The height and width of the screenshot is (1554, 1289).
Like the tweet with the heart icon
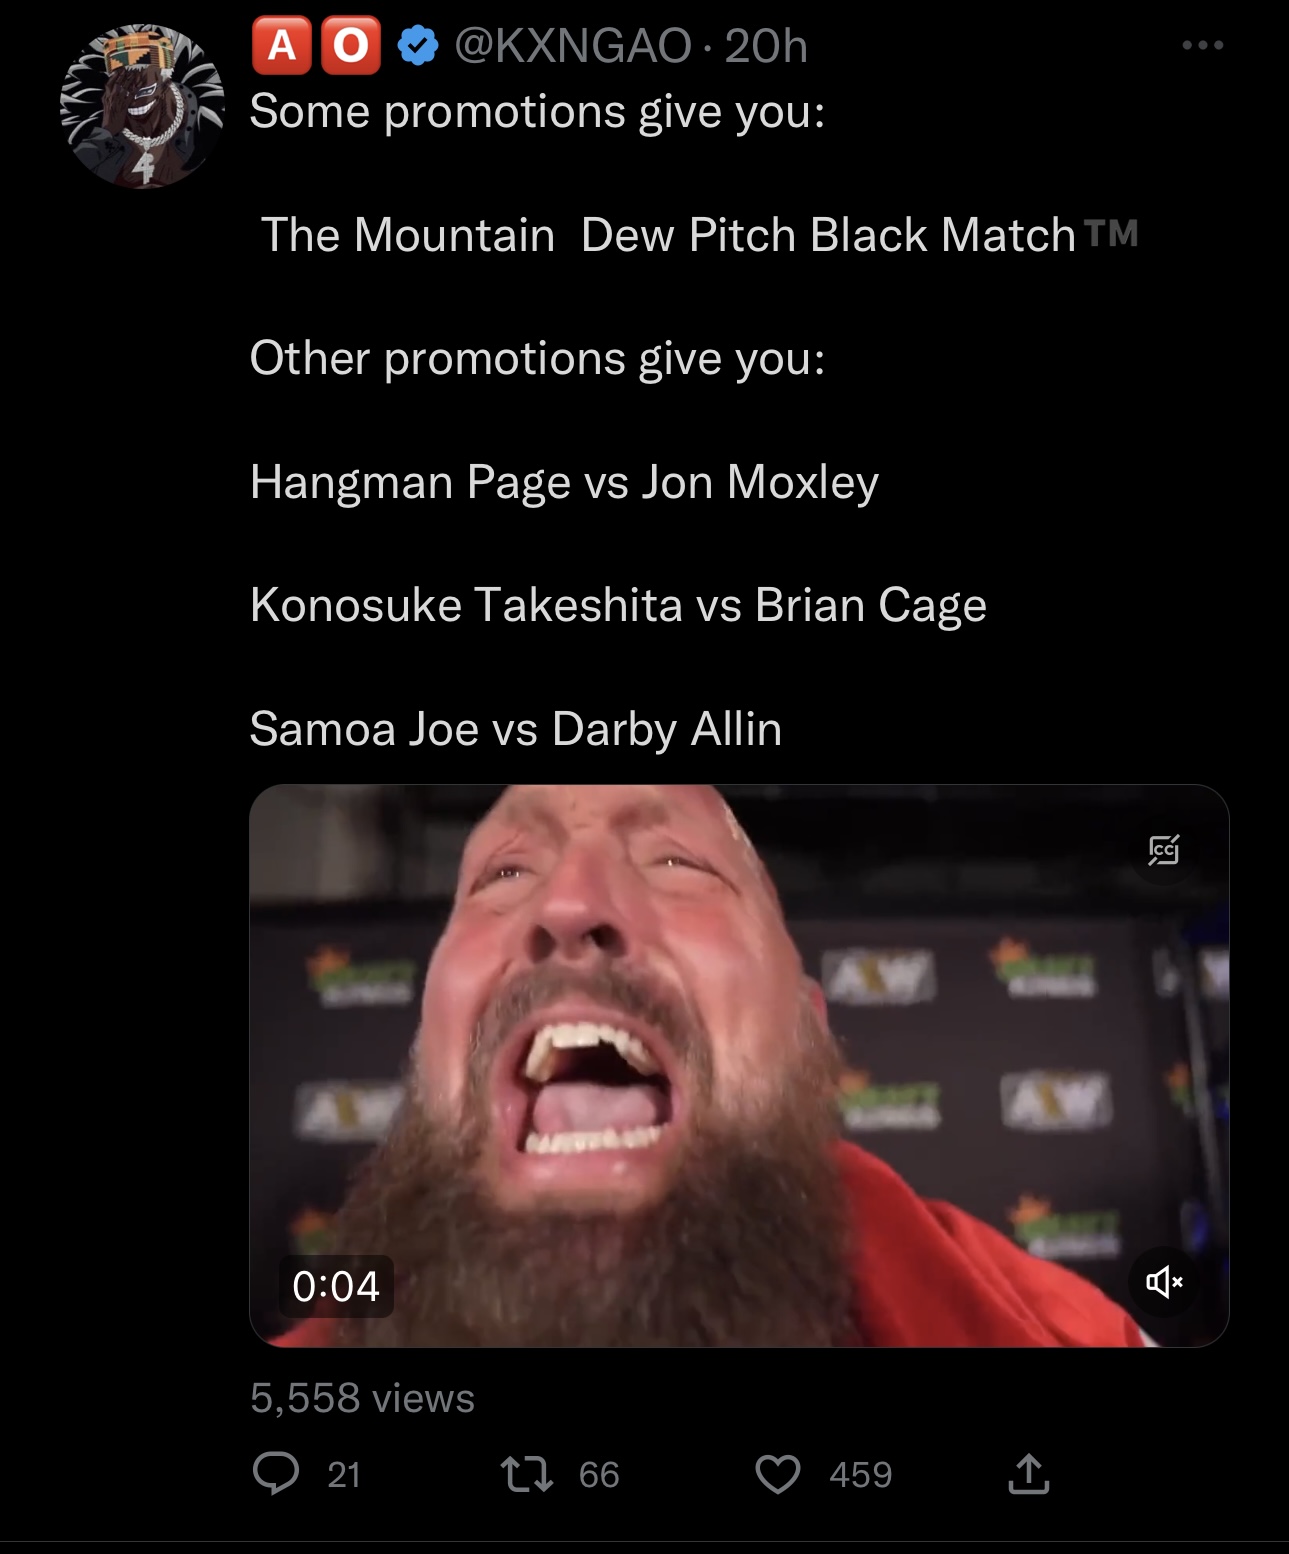point(777,1474)
